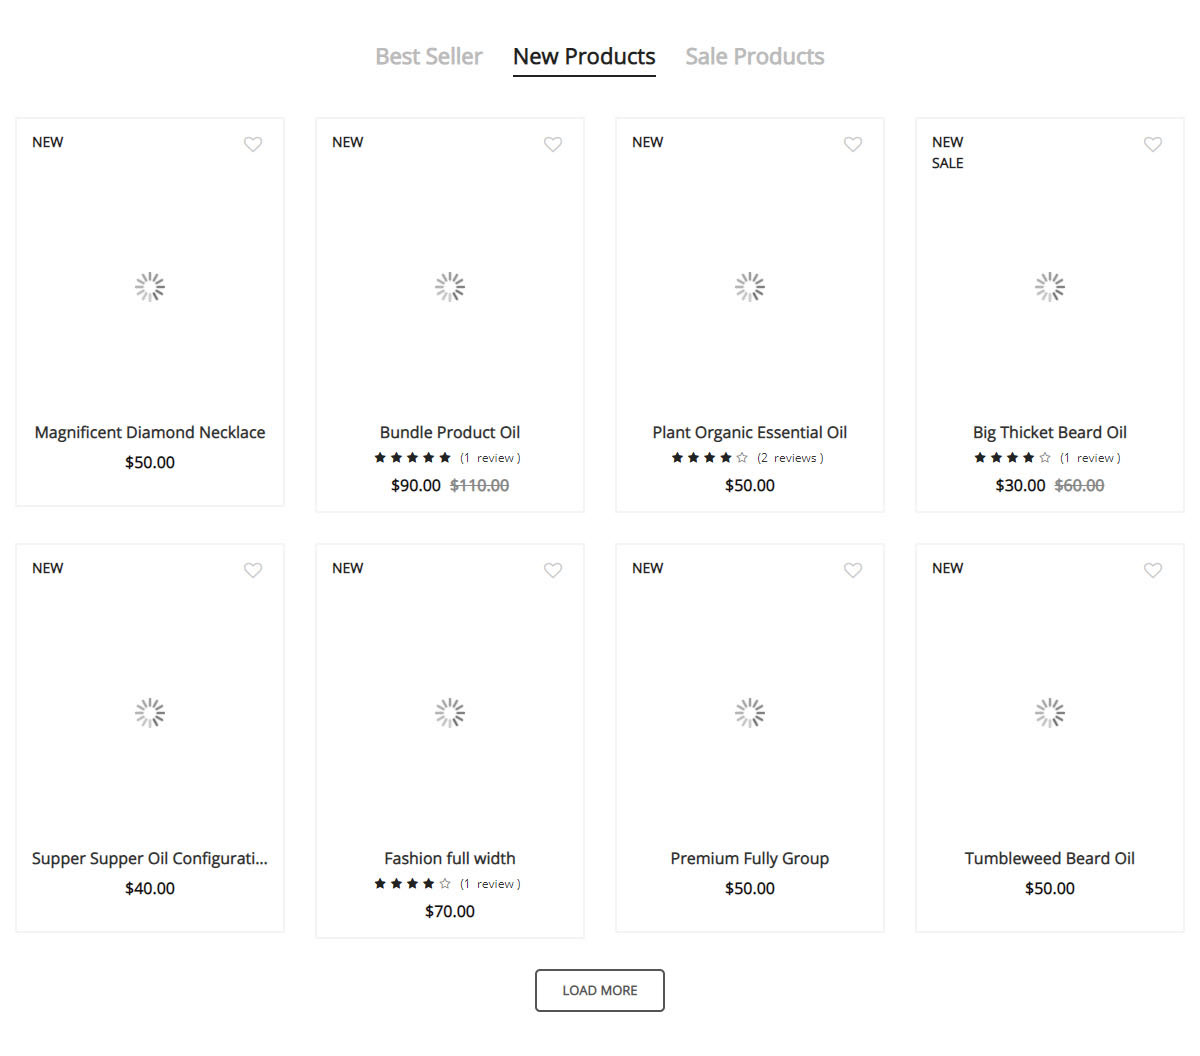Click Big Thicket Beard Oil product image

coord(1049,288)
